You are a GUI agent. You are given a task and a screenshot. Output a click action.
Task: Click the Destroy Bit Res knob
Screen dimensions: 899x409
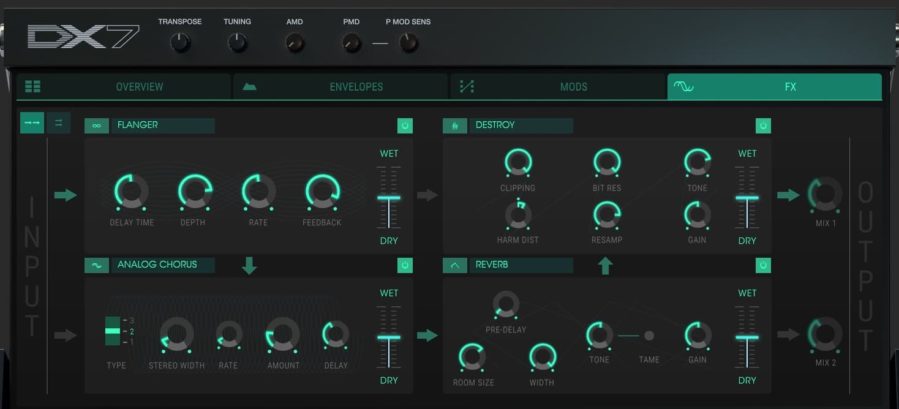607,162
